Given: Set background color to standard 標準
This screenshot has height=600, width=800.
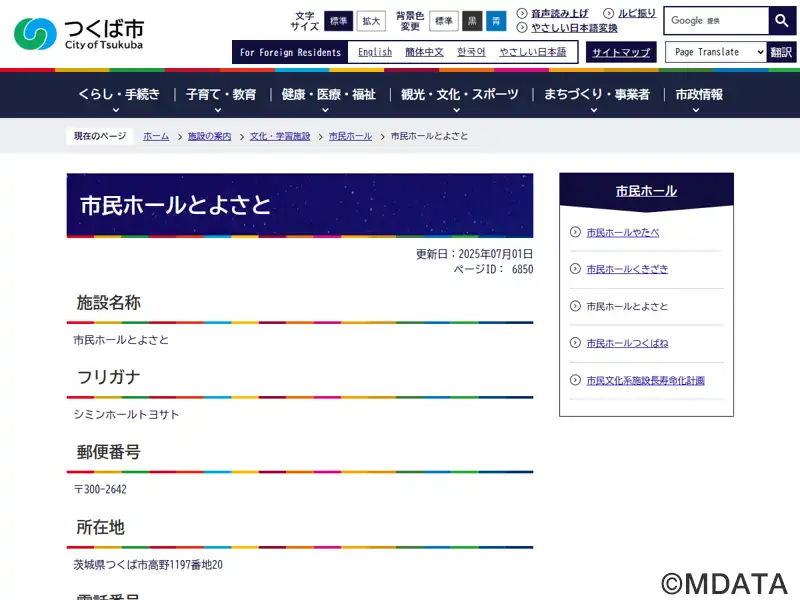Looking at the screenshot, I should 443,21.
